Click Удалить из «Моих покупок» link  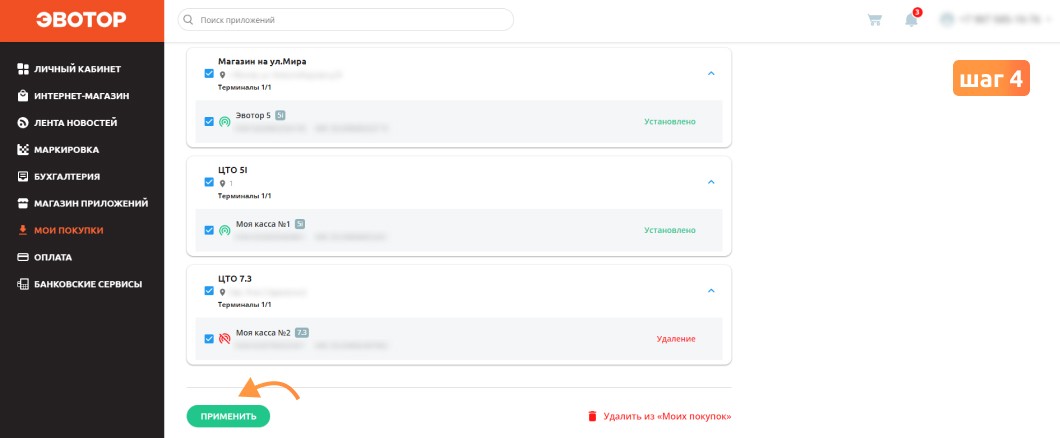(660, 416)
